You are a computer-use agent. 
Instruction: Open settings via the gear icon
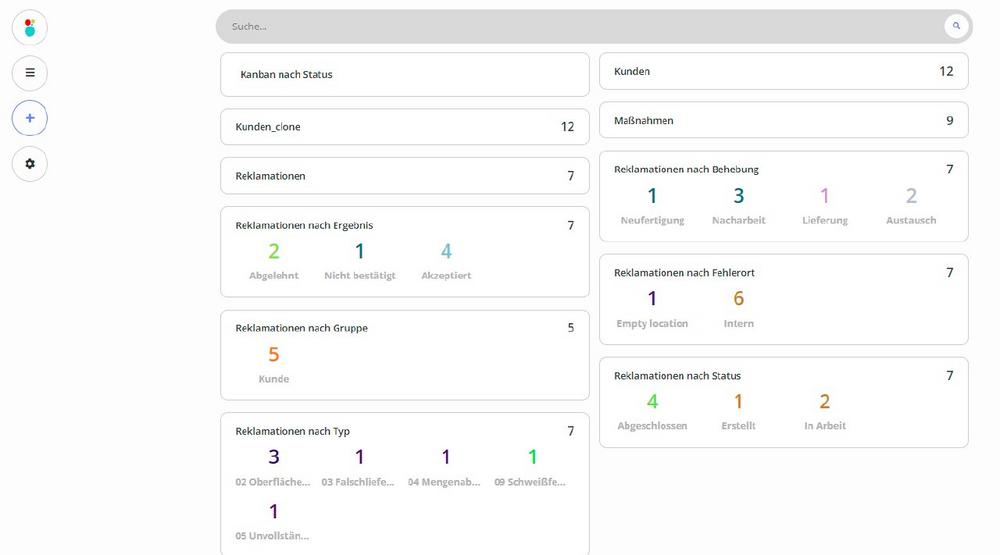click(x=29, y=163)
